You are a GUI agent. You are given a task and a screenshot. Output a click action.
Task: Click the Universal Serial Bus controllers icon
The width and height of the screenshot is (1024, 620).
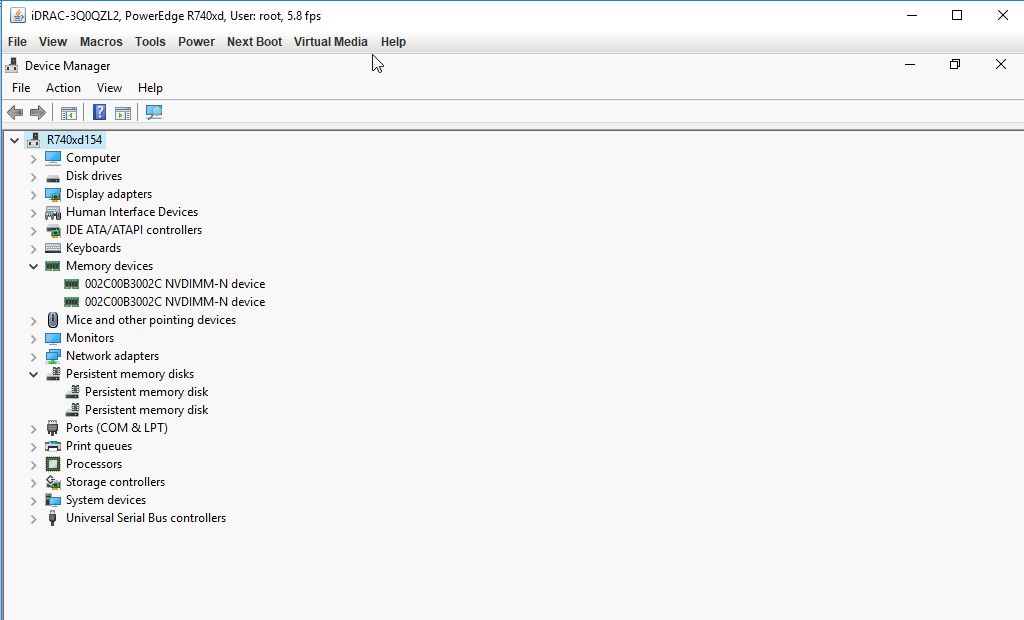[53, 518]
